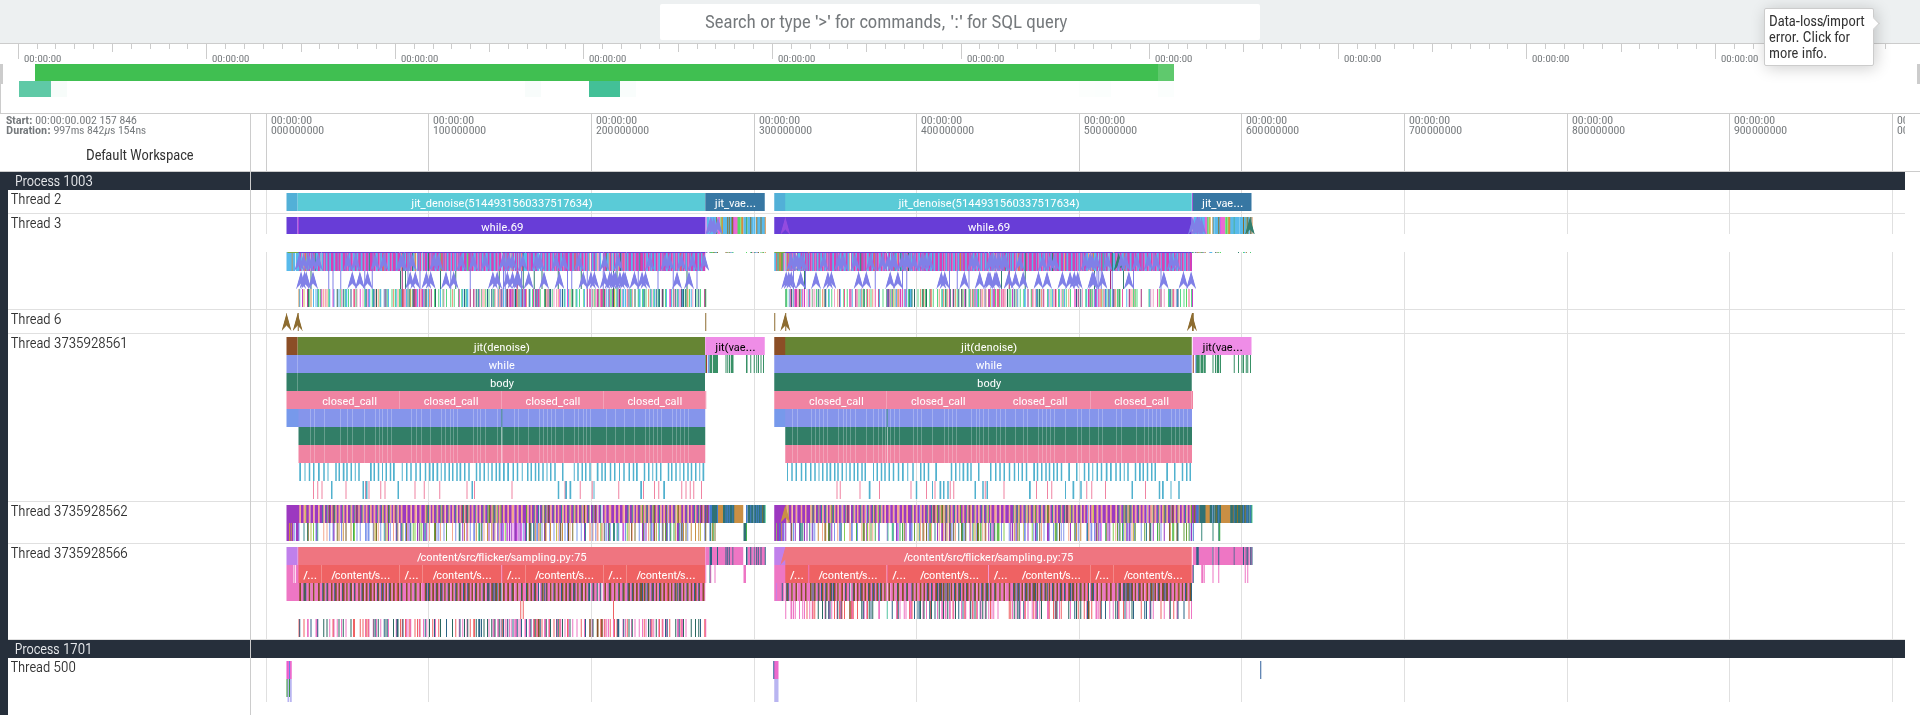Viewport: 1920px width, 715px height.
Task: Select the Thread 500 slice near 600000000
Action: pyautogui.click(x=1260, y=670)
